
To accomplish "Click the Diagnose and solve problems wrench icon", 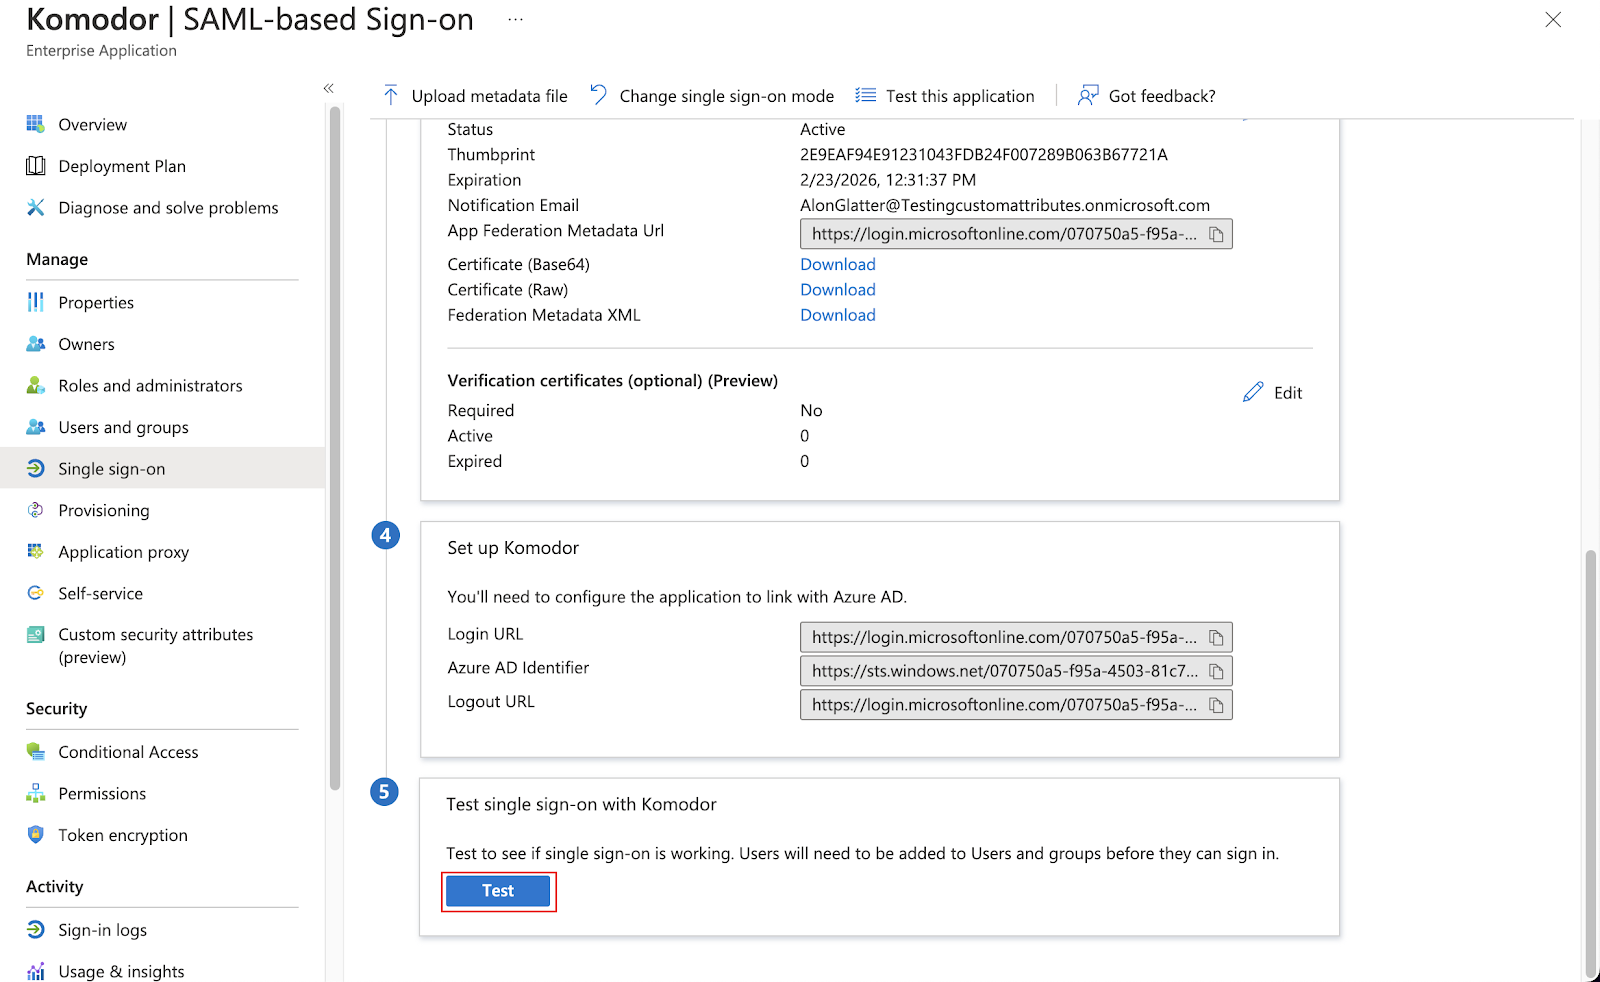I will 35,207.
